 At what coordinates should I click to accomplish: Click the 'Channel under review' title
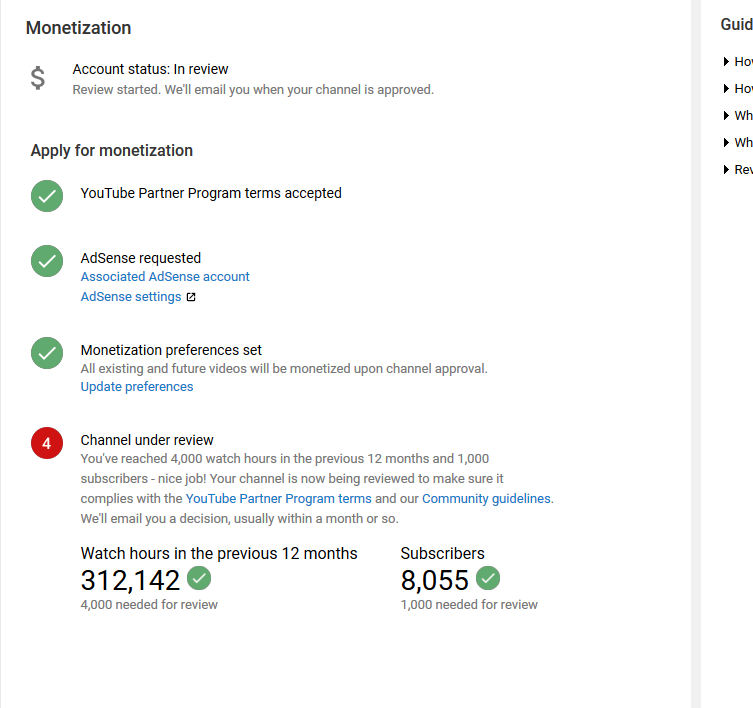pos(147,440)
